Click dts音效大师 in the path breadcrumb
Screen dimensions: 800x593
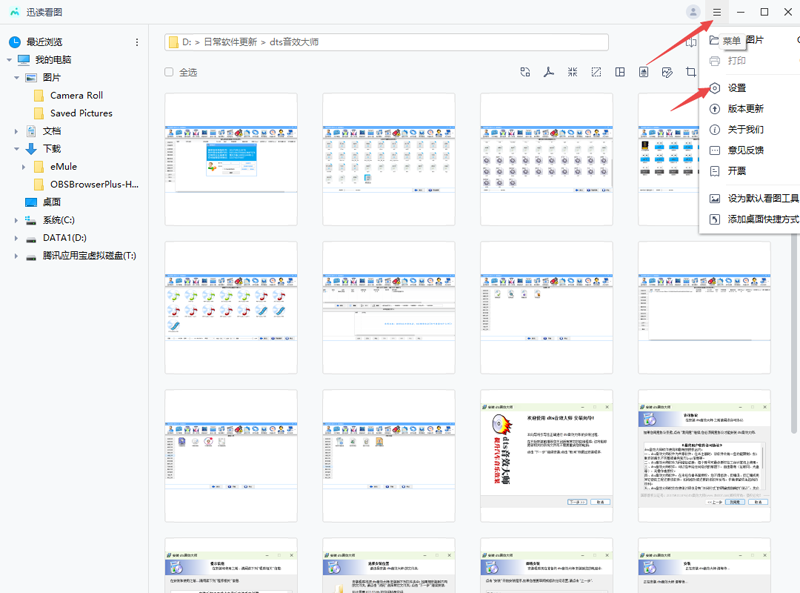pos(294,42)
